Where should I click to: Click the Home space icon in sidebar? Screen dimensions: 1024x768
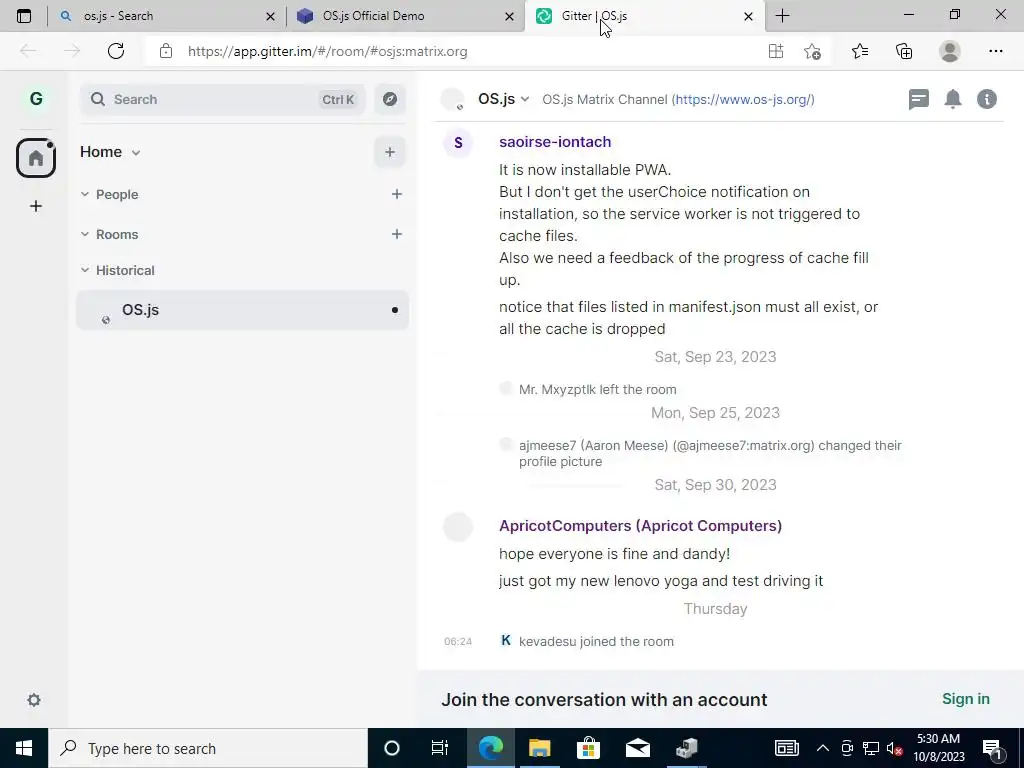click(36, 158)
